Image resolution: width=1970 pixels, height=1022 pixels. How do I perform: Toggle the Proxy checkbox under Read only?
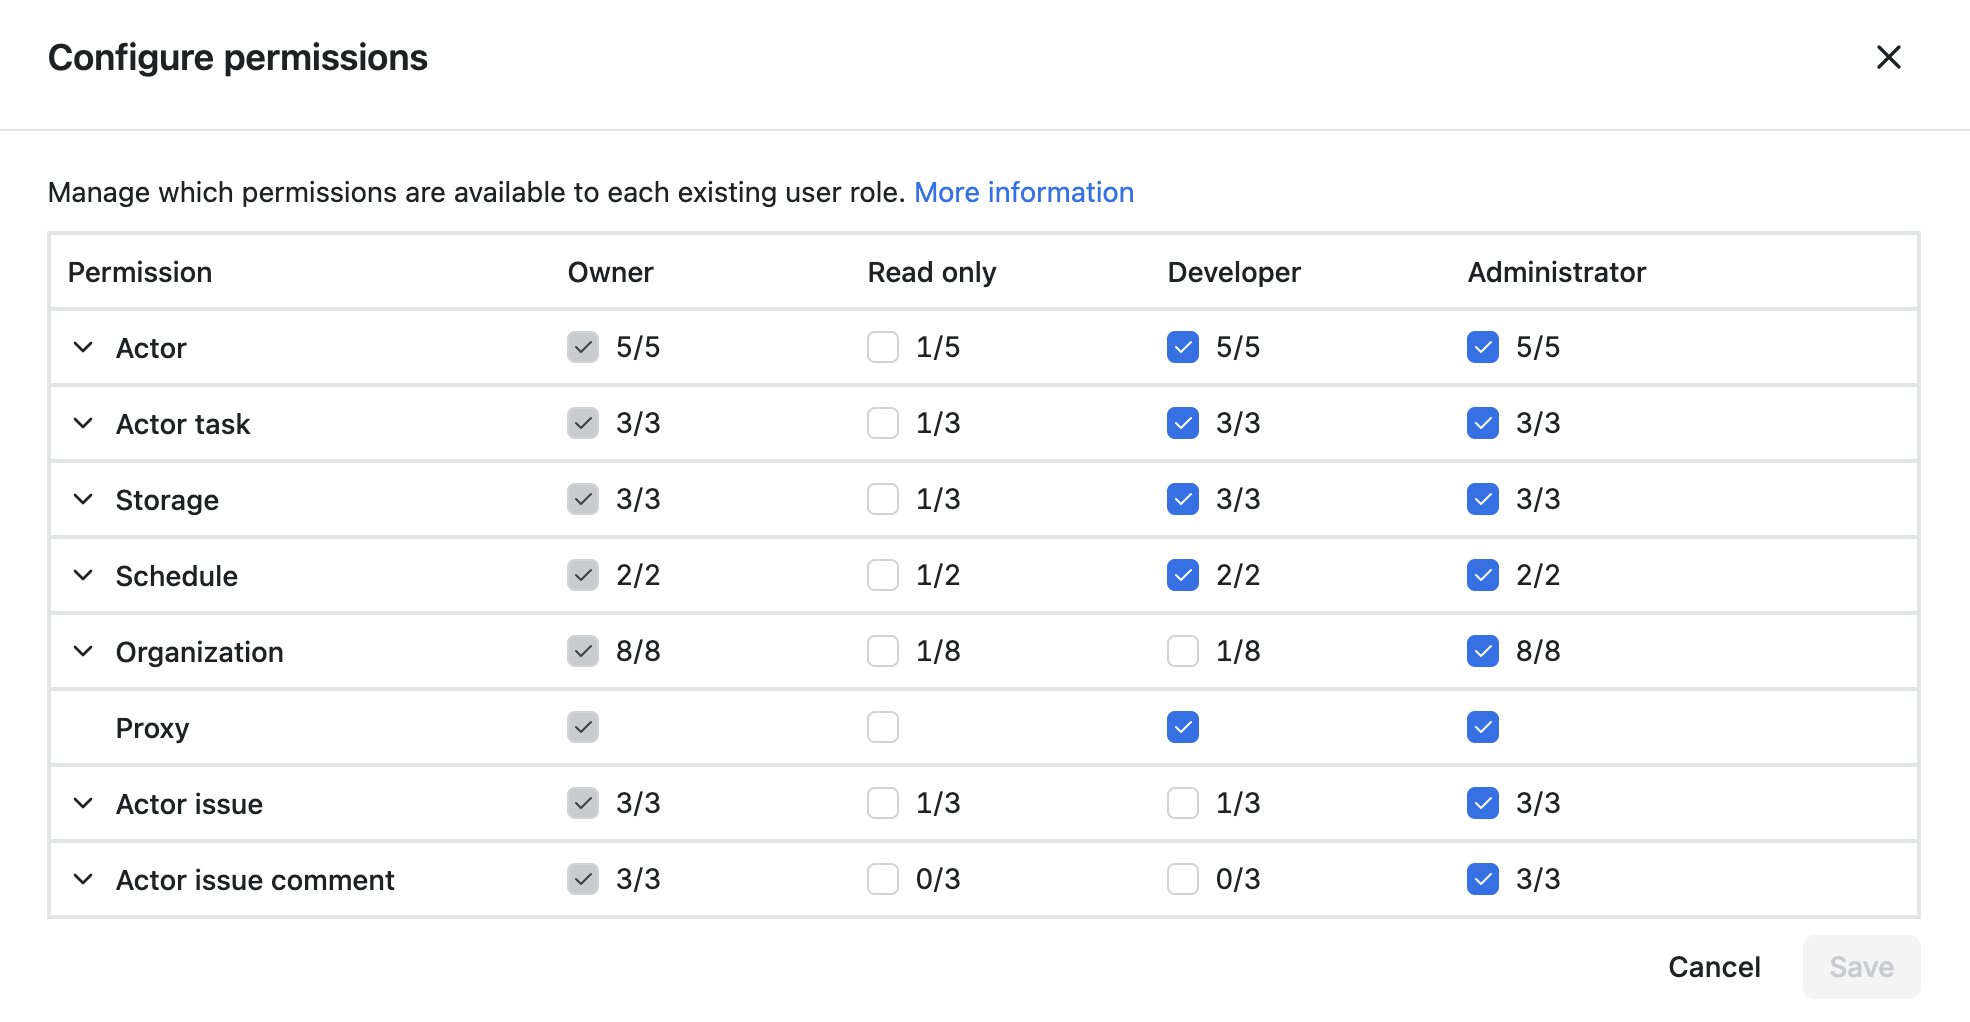[x=882, y=727]
